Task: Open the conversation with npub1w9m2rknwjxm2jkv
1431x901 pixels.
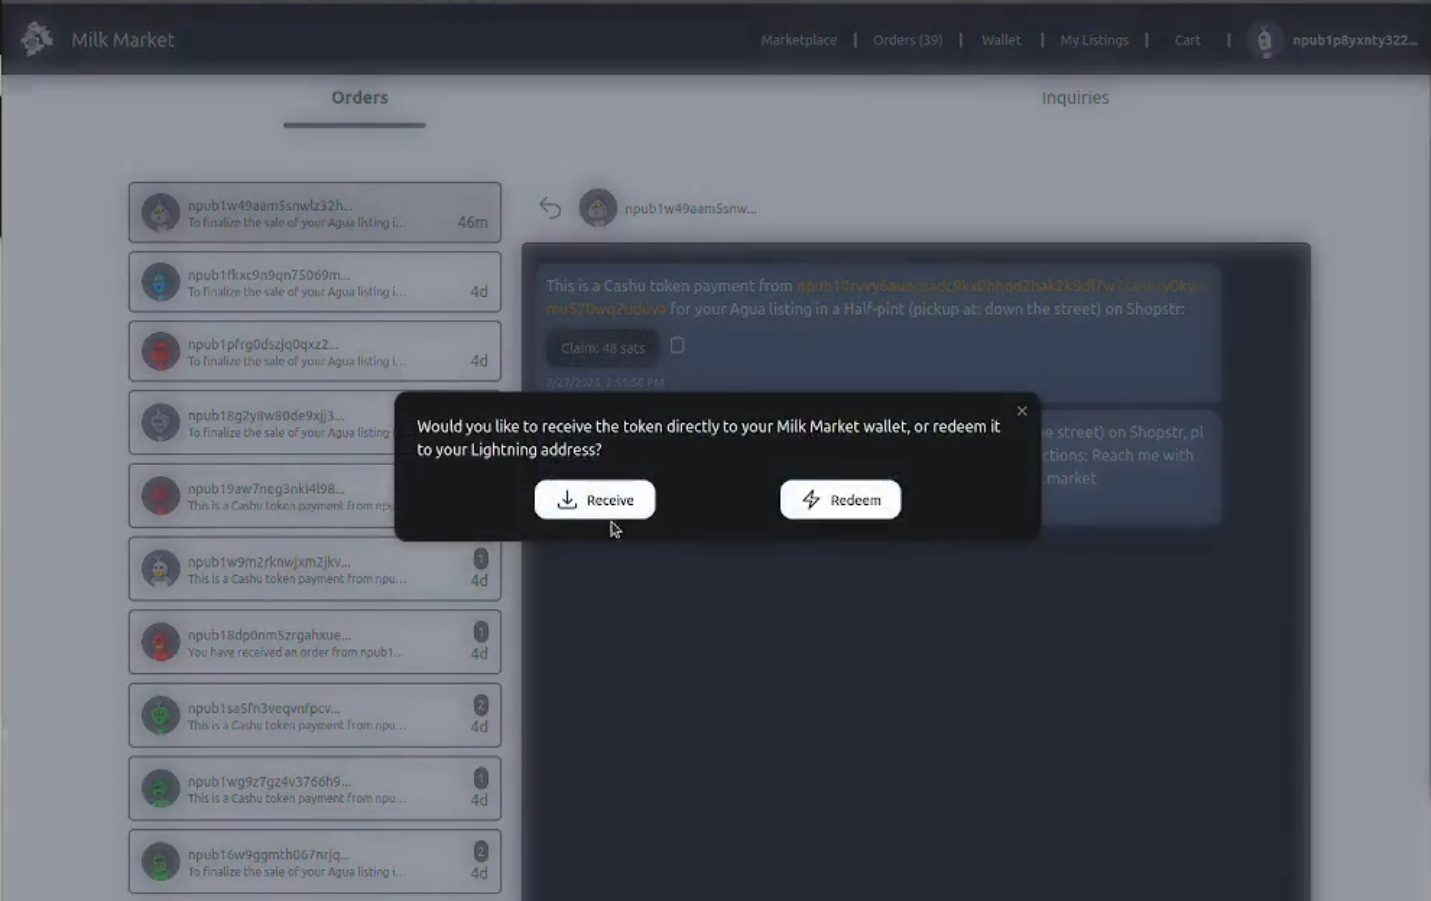Action: pyautogui.click(x=300, y=569)
